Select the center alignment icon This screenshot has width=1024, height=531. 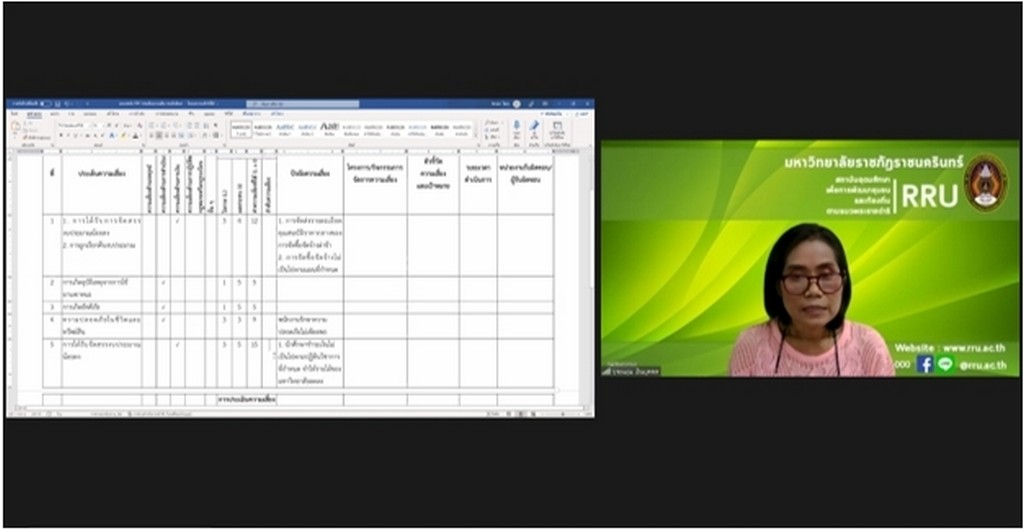159,135
